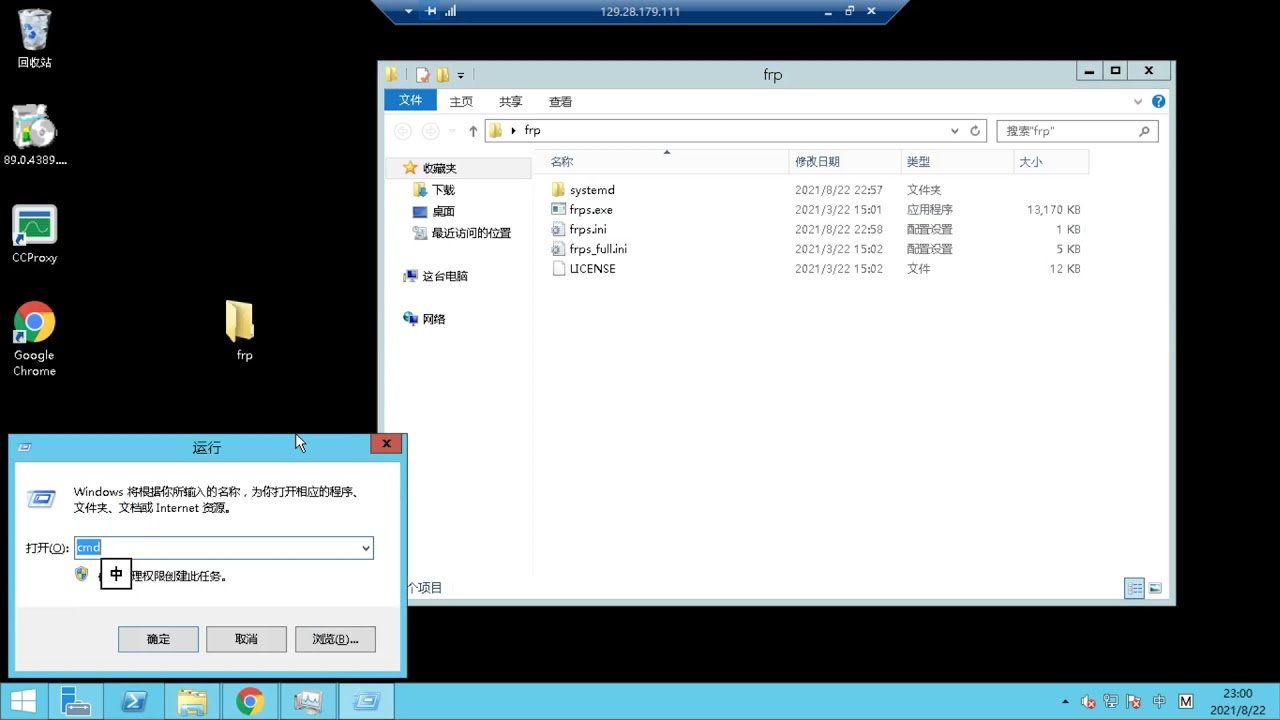This screenshot has height=720, width=1280.
Task: Go up one folder level in Explorer
Action: (473, 131)
